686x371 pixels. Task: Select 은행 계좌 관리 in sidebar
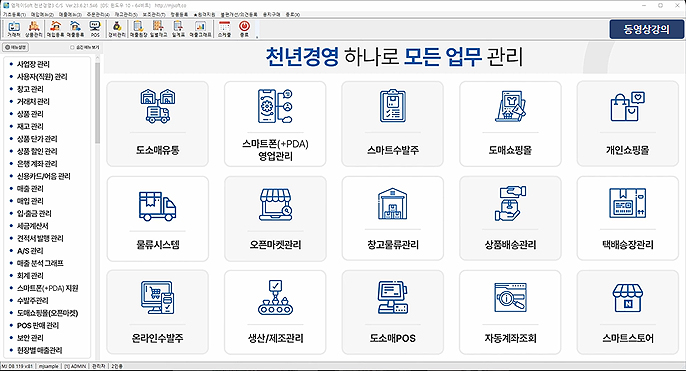(37, 164)
